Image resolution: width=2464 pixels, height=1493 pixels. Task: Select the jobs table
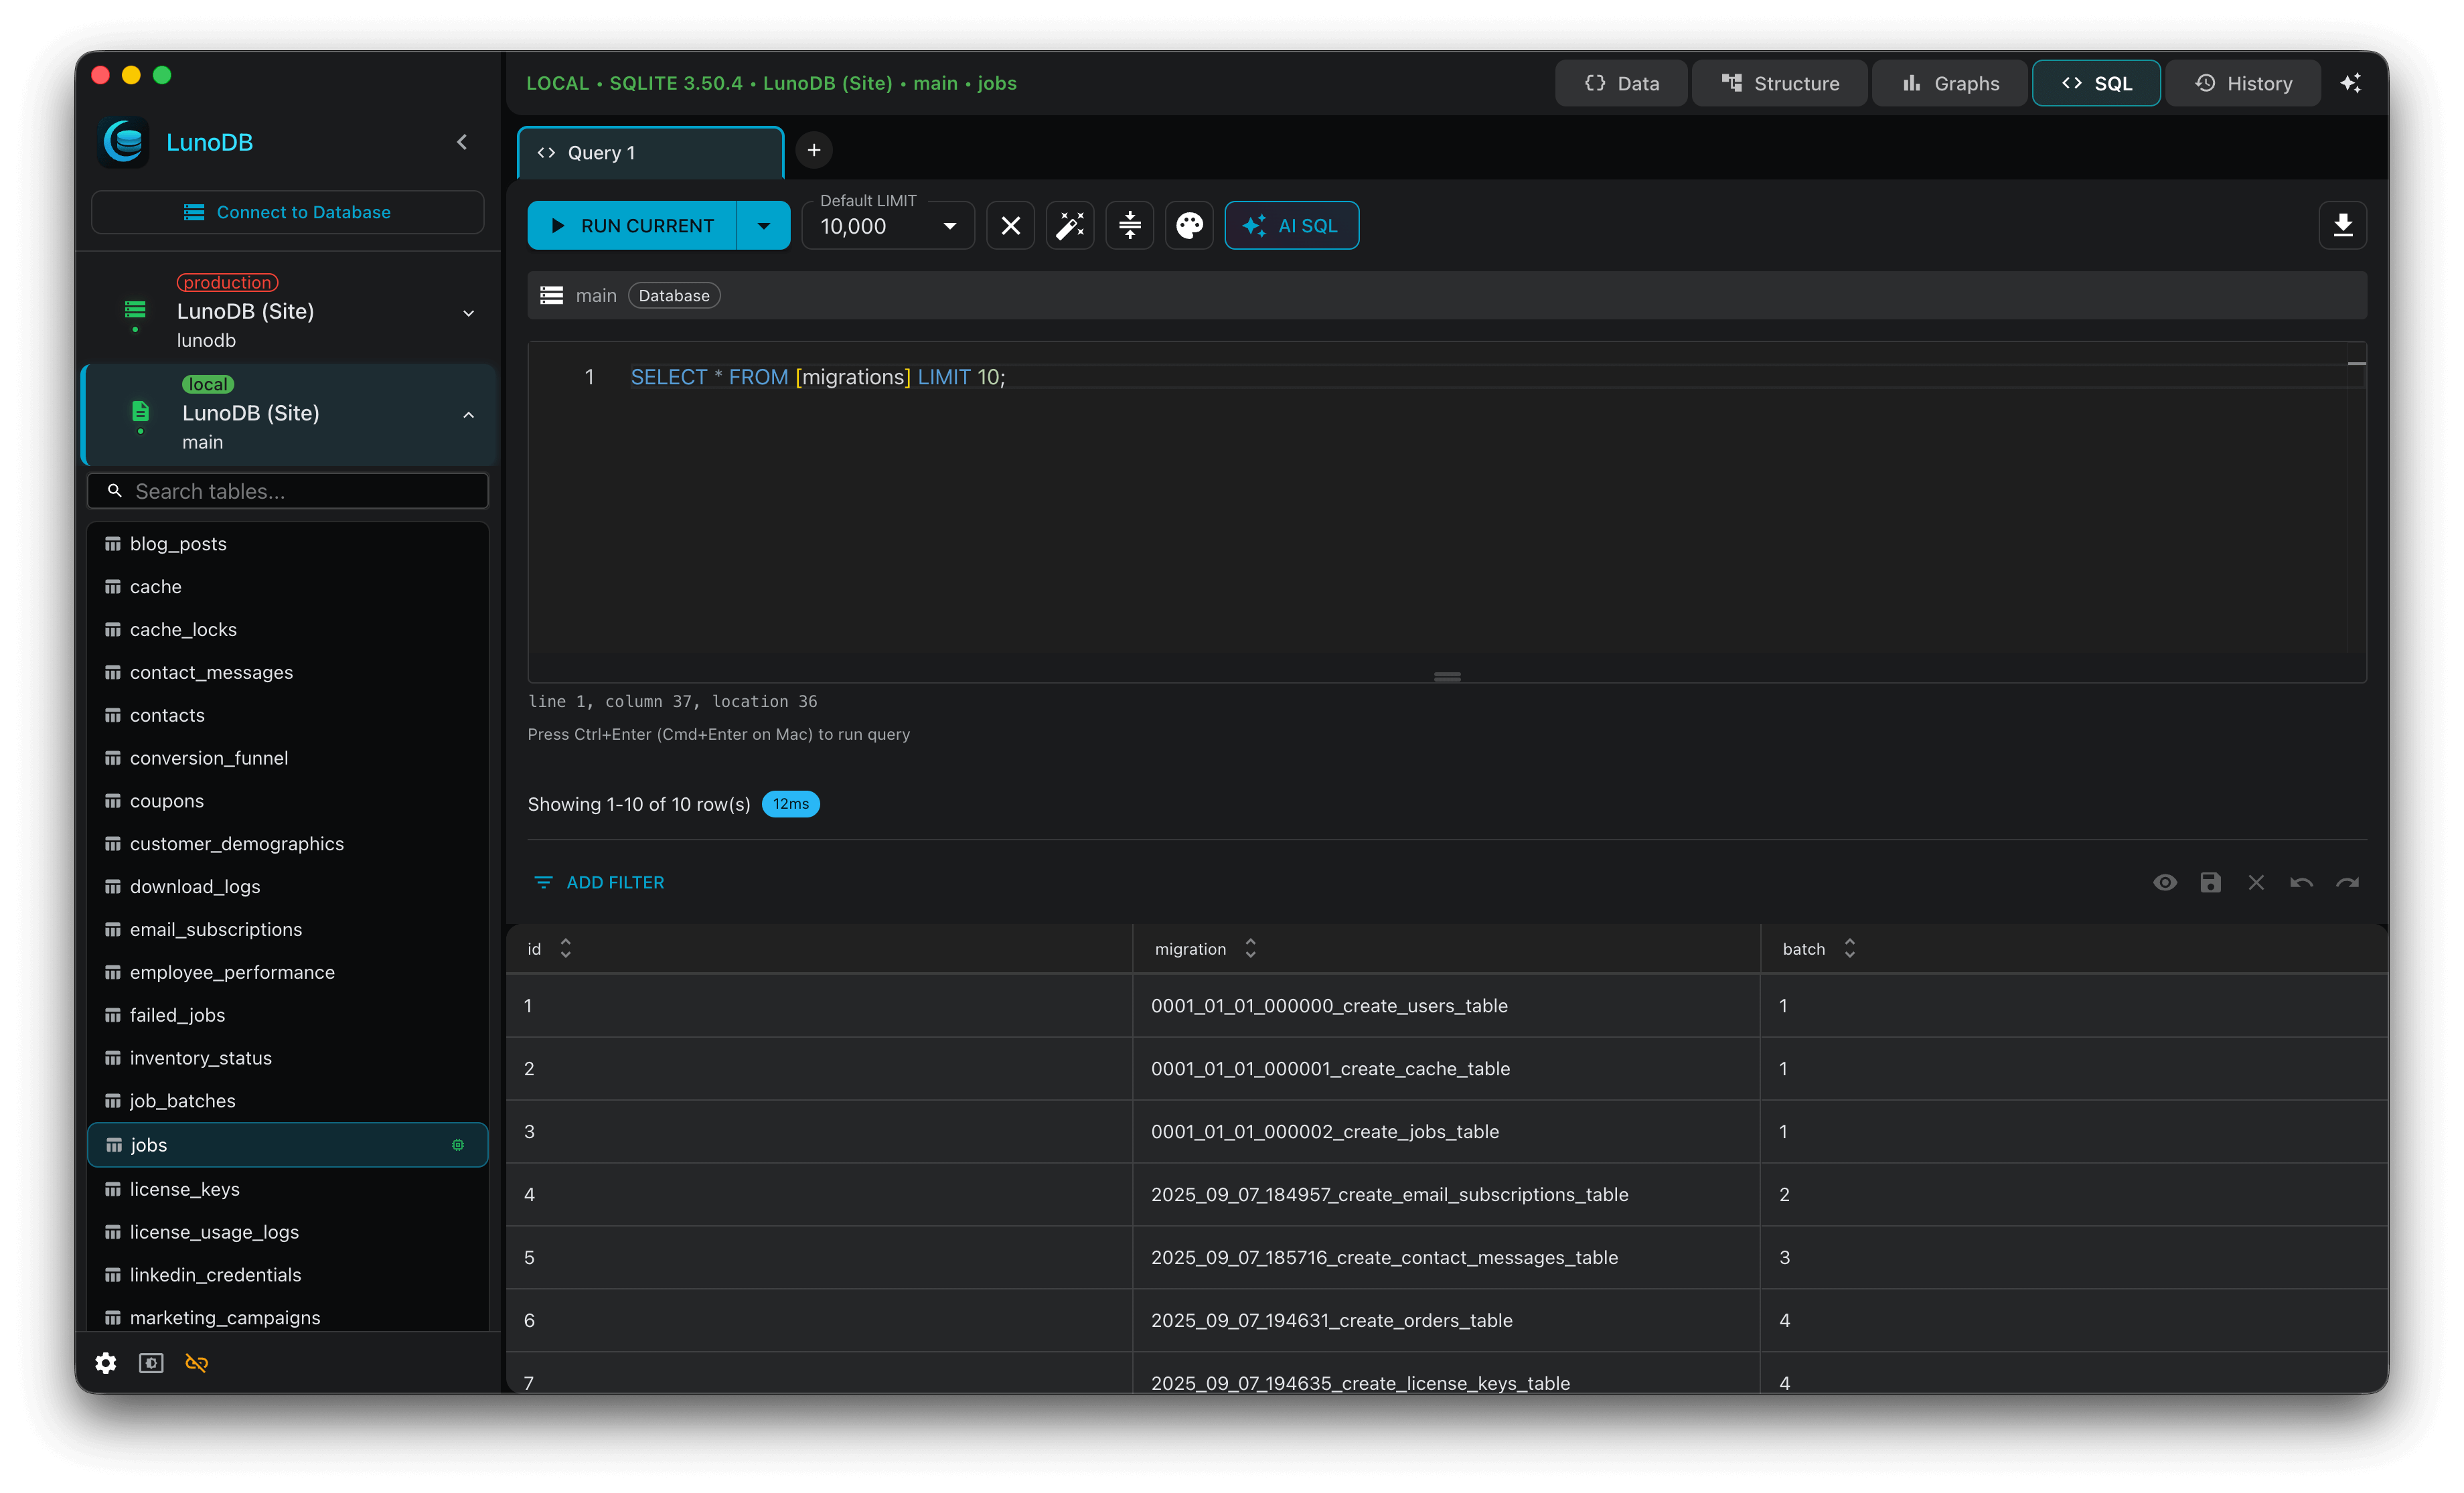pos(288,1145)
